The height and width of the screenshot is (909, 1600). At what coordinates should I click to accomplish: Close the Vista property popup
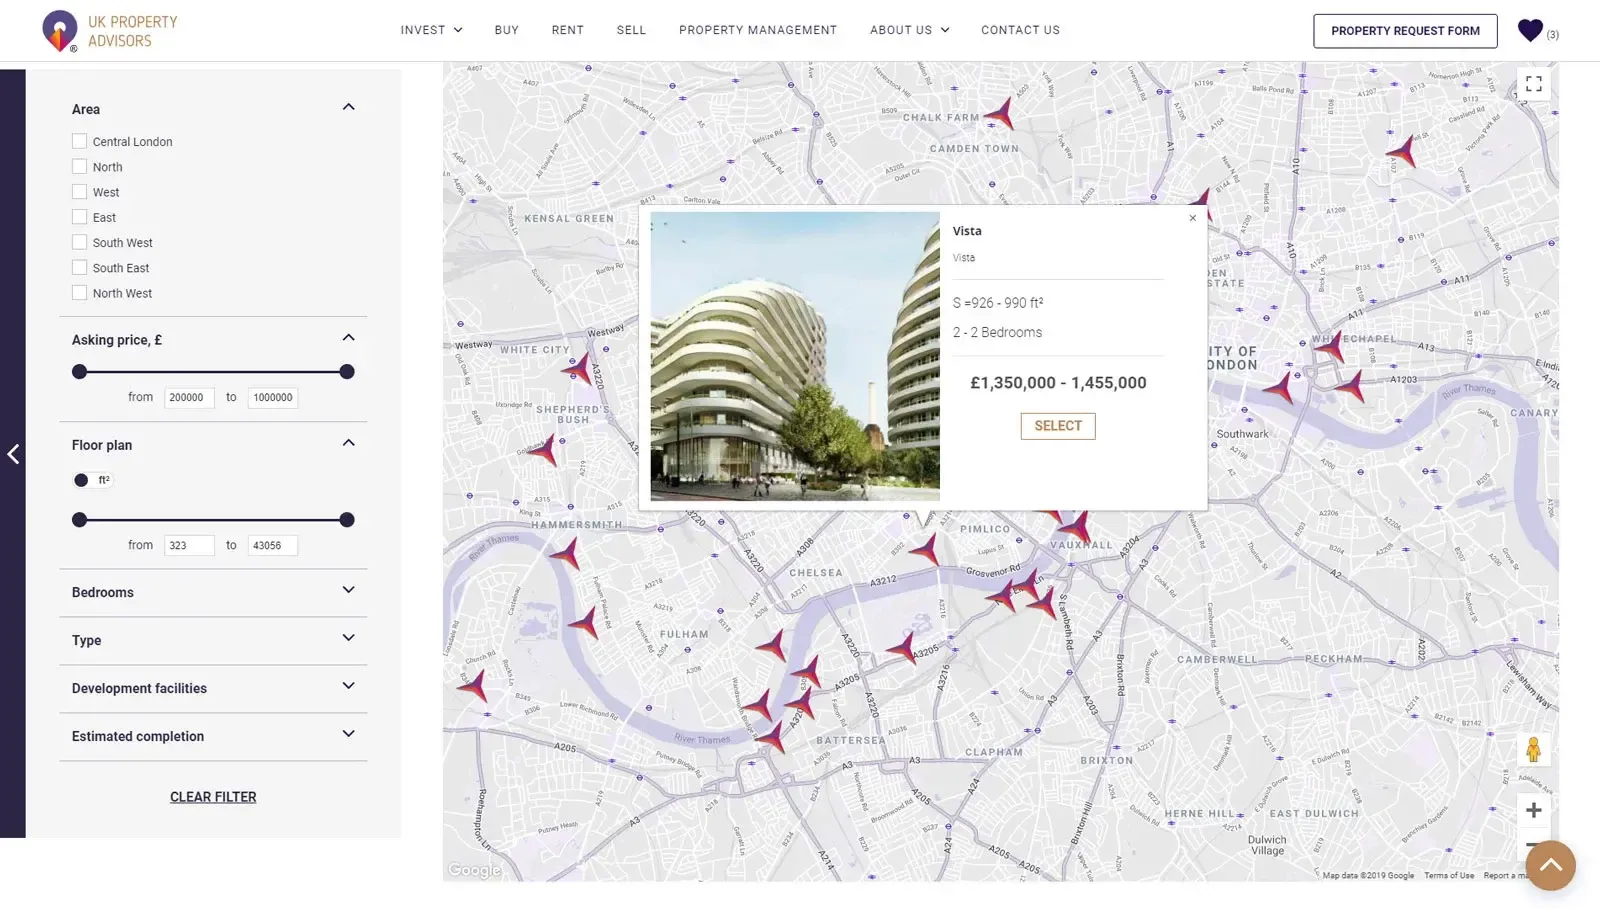coord(1192,218)
